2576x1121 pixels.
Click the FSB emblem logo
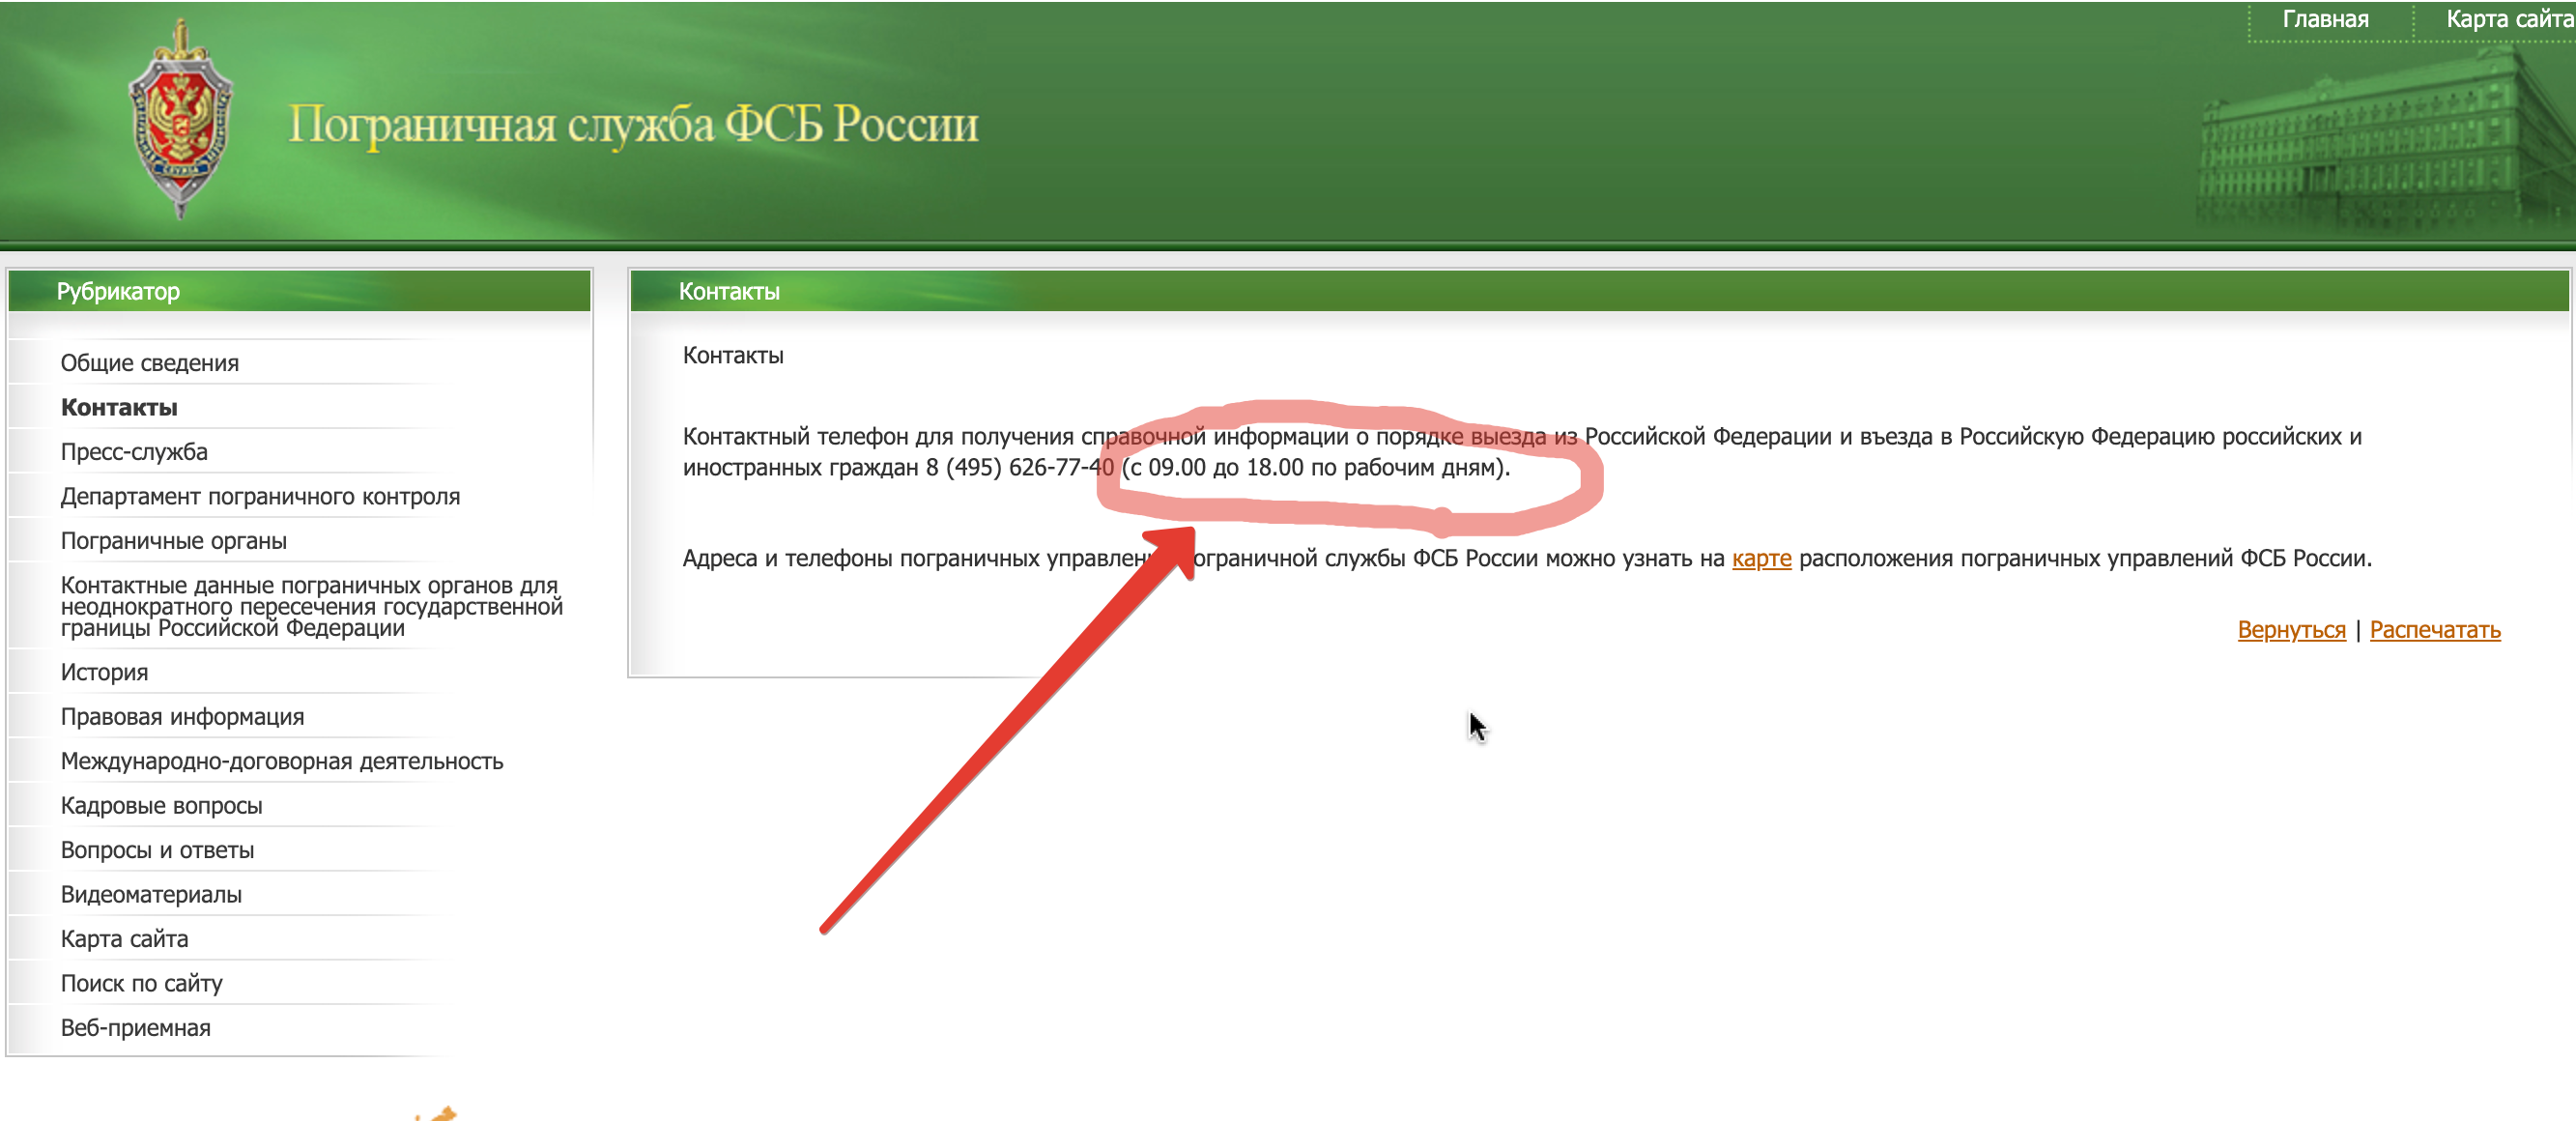click(x=181, y=119)
